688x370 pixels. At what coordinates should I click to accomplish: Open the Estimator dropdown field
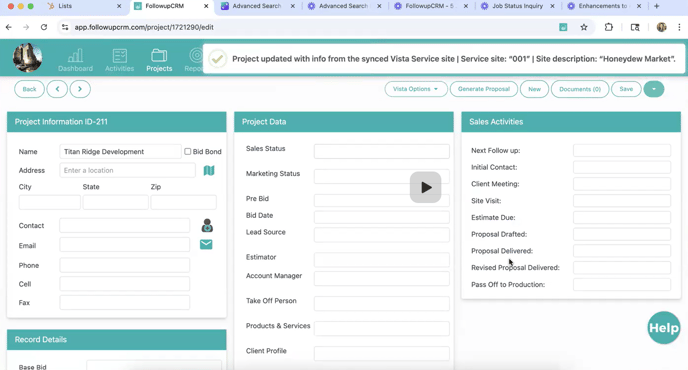point(382,260)
